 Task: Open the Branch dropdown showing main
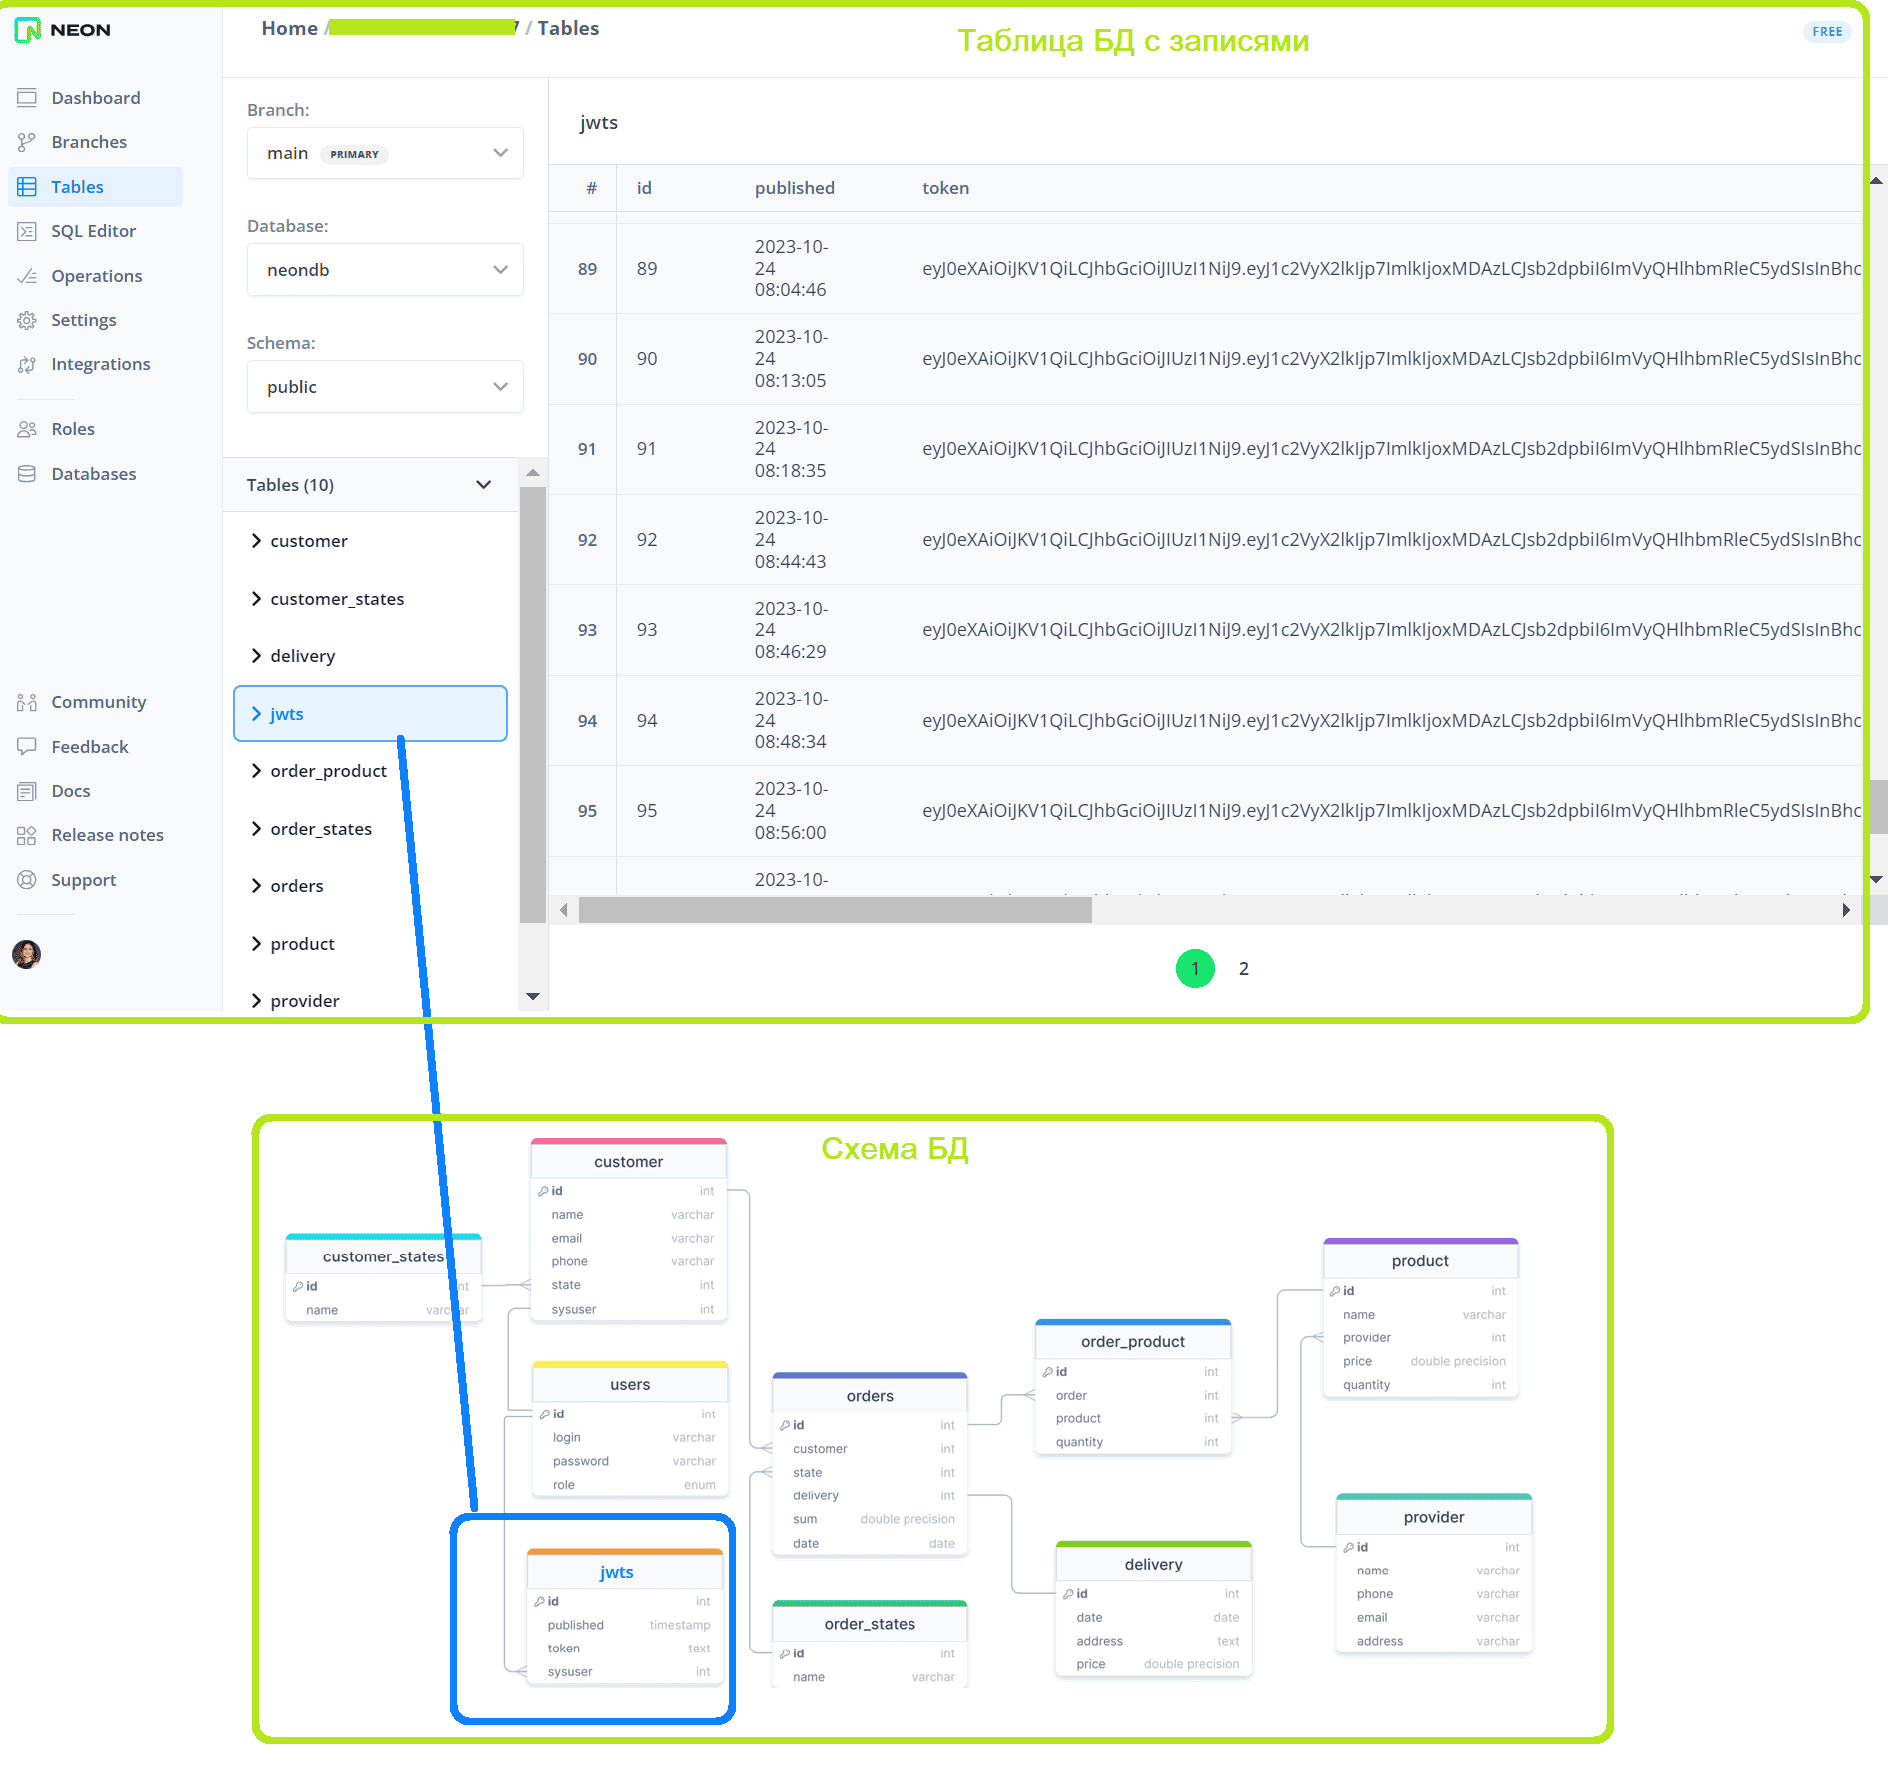385,153
